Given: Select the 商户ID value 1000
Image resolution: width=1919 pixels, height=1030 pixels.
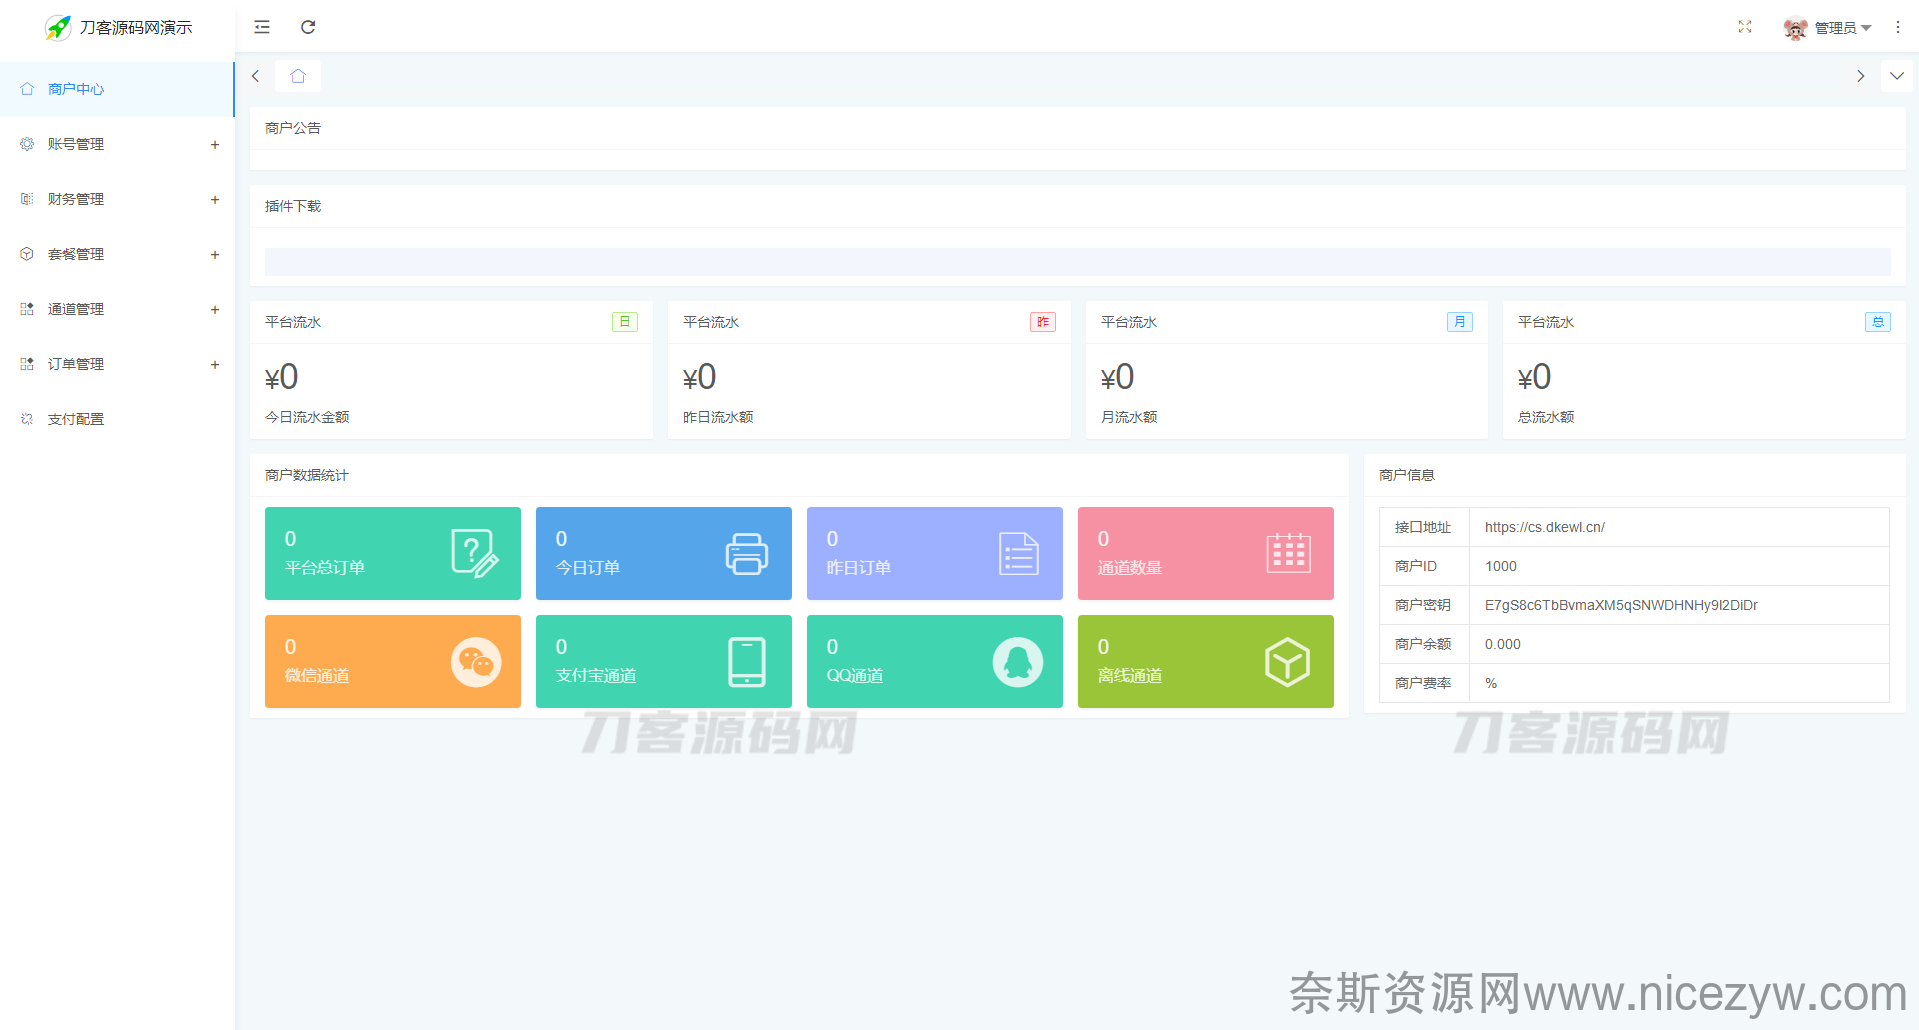Looking at the screenshot, I should pyautogui.click(x=1501, y=566).
